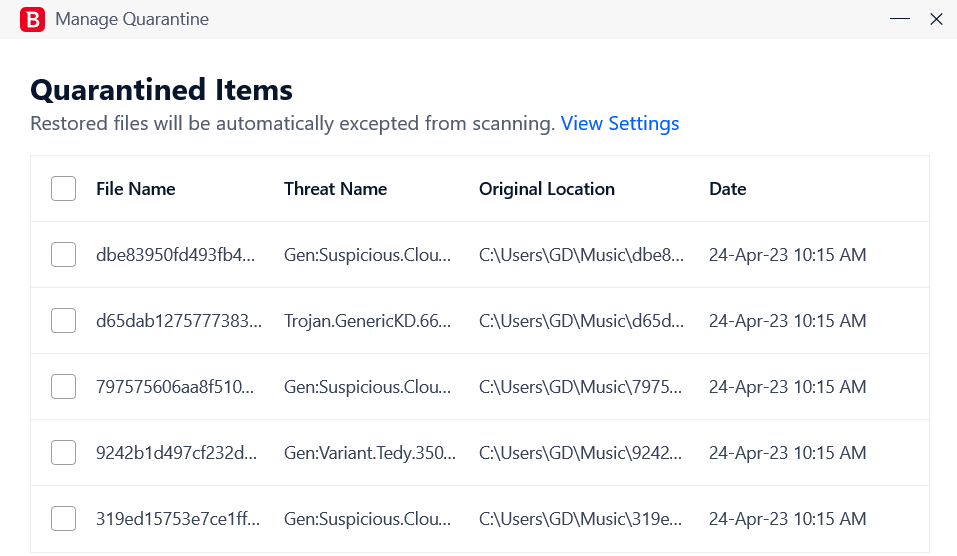Check the box for dbe83950fd493fb4 file

tap(63, 255)
